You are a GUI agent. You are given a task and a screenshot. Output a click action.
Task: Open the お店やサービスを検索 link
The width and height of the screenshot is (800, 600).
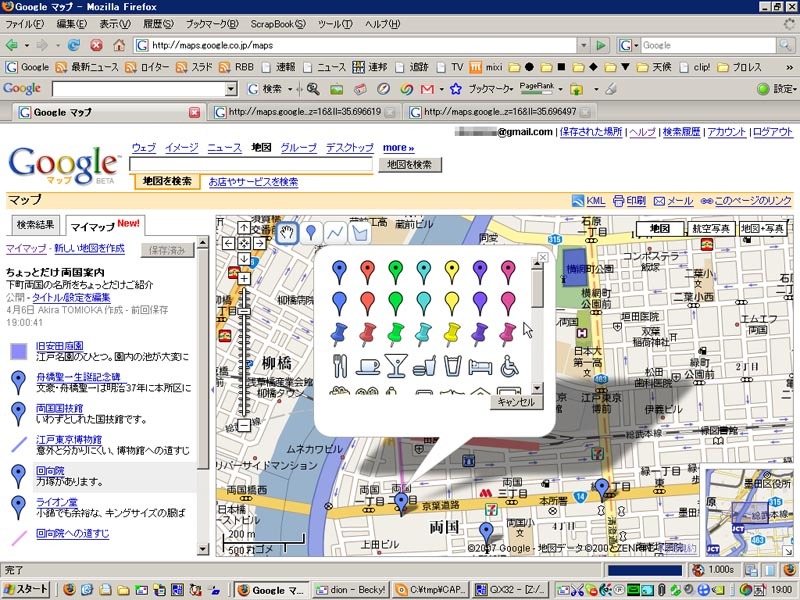pos(254,182)
